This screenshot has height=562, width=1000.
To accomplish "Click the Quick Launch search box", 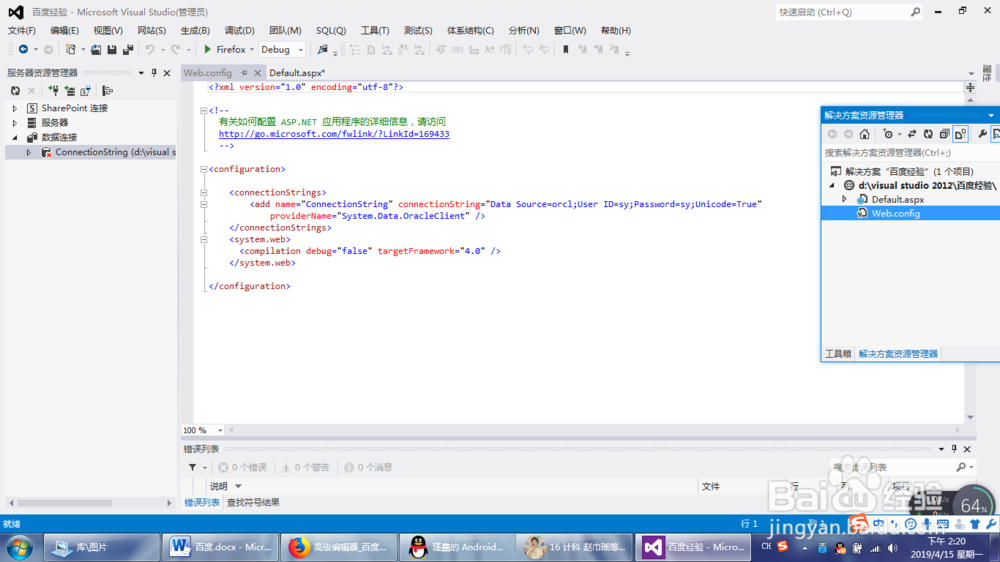I will 848,11.
